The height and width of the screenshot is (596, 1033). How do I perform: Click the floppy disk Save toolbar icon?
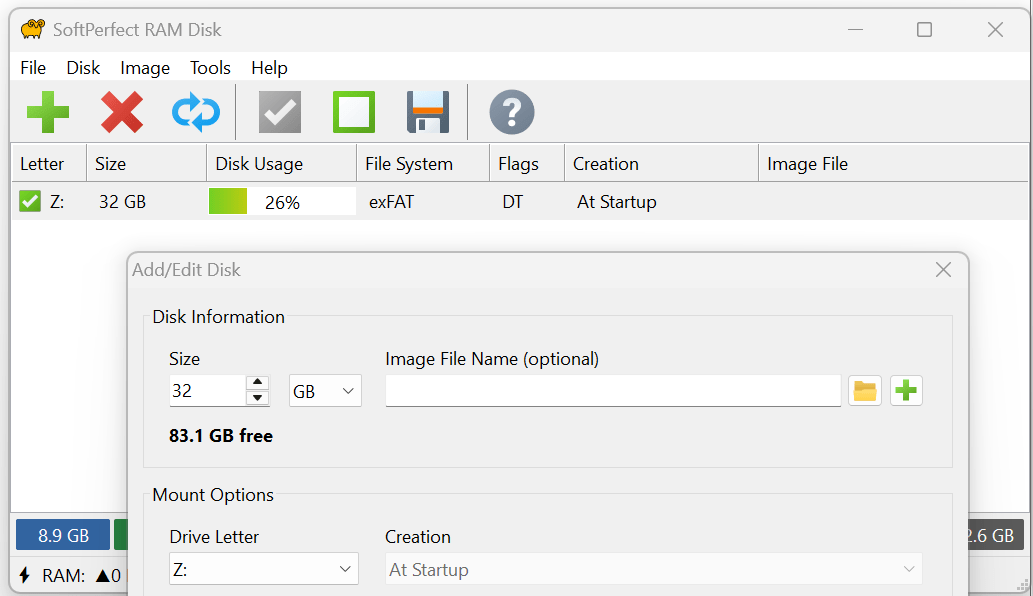(428, 112)
